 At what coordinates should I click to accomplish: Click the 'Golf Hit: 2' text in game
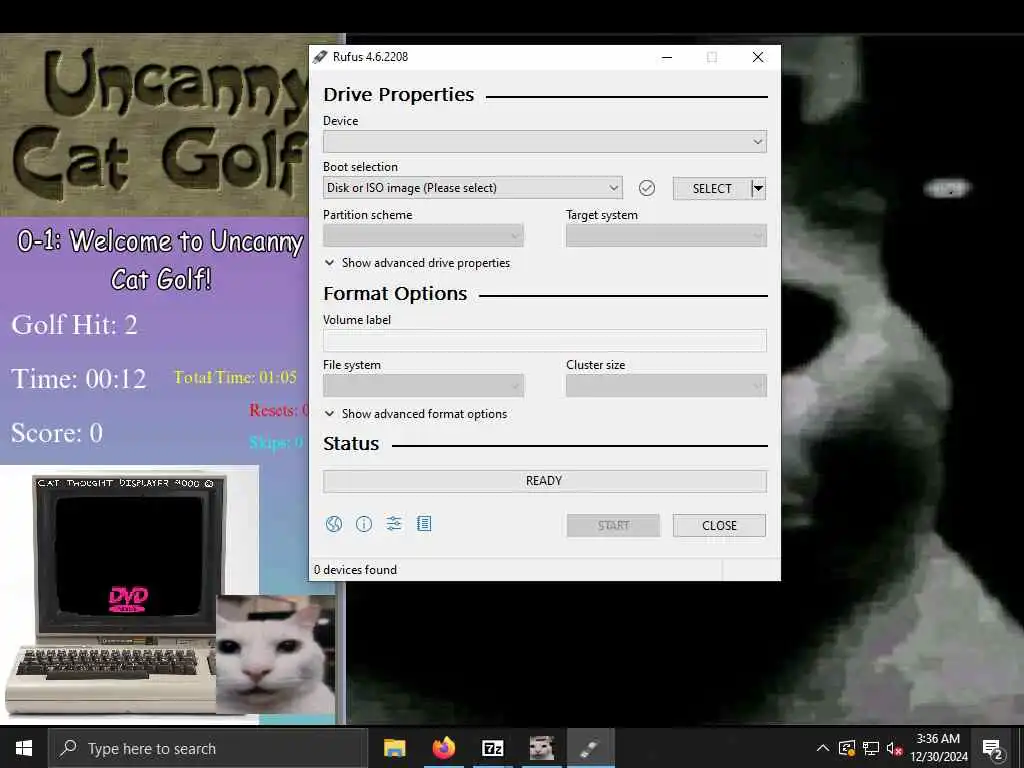pyautogui.click(x=74, y=325)
